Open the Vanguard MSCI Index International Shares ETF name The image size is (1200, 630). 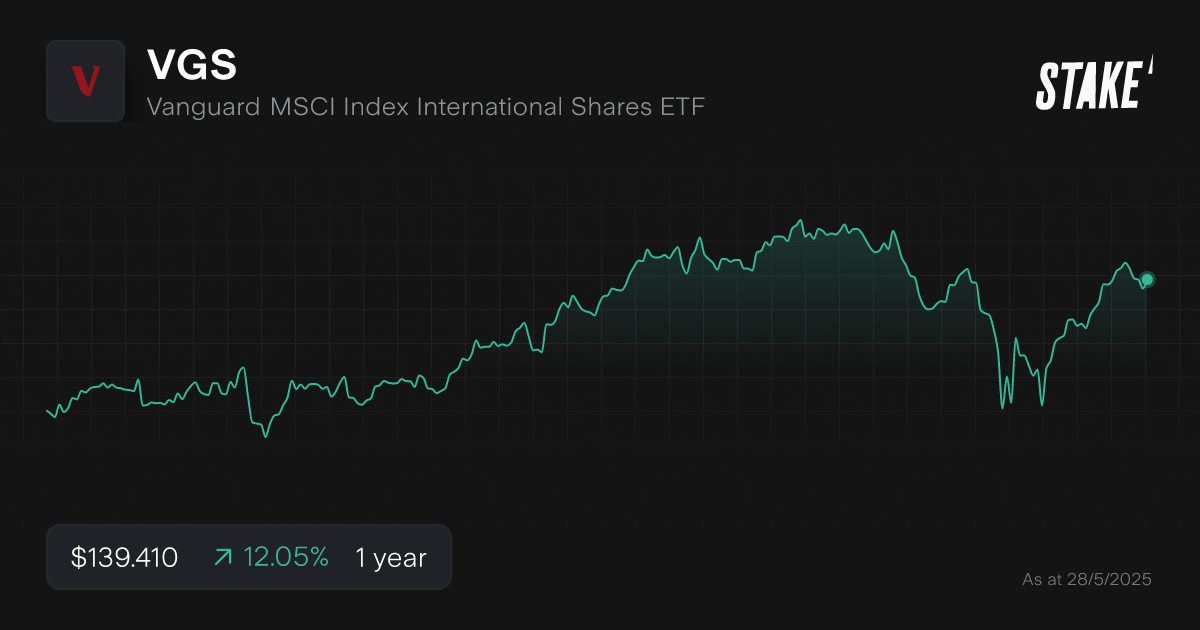pyautogui.click(x=426, y=107)
